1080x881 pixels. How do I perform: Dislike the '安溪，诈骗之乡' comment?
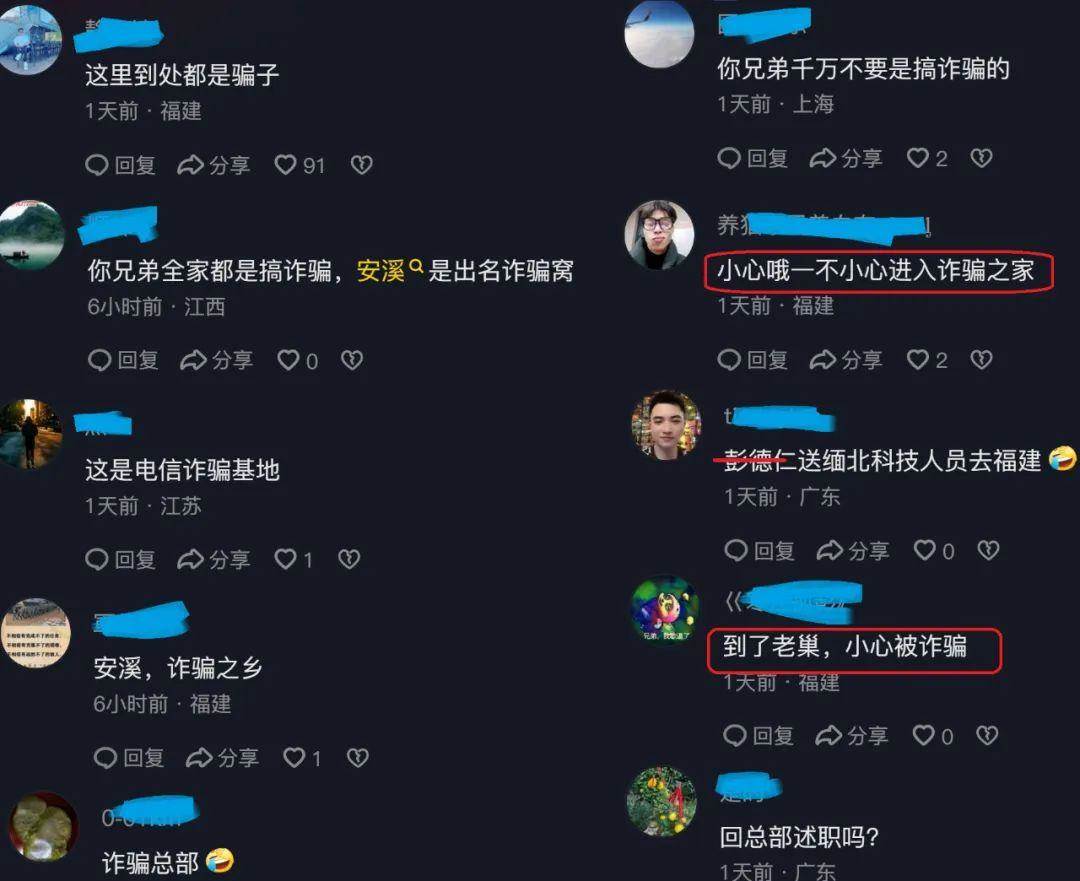point(357,758)
